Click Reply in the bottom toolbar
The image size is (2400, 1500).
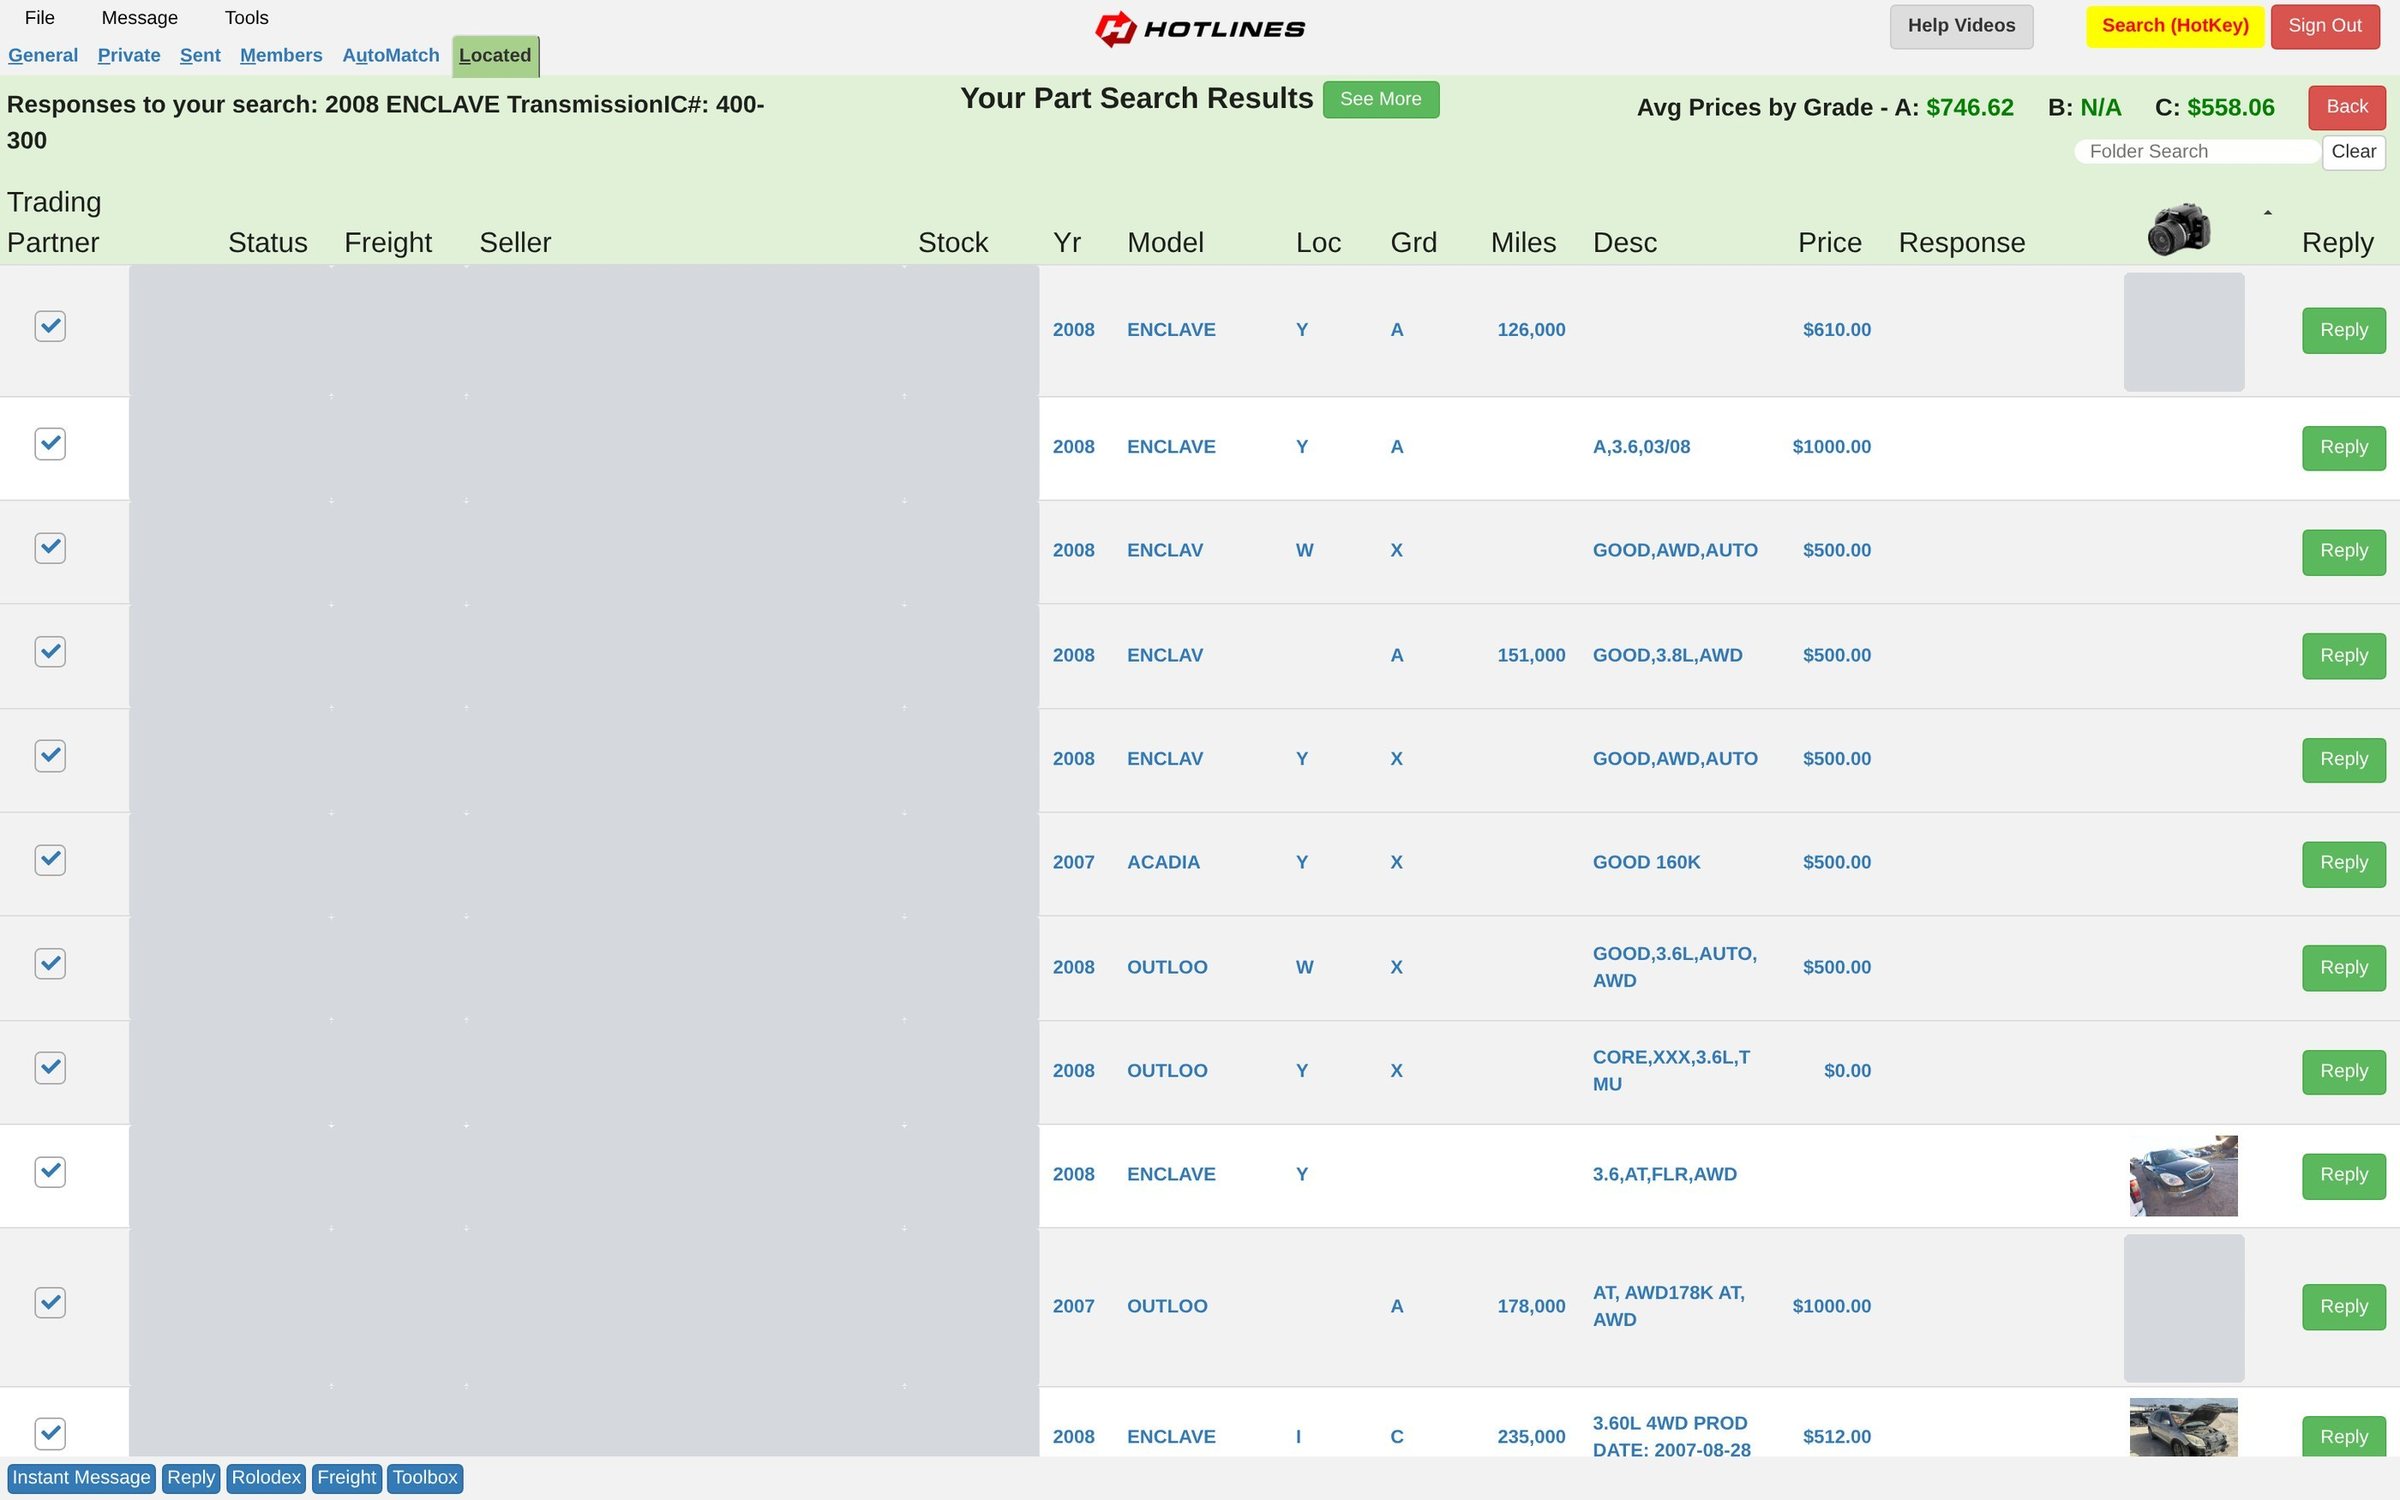pyautogui.click(x=191, y=1478)
